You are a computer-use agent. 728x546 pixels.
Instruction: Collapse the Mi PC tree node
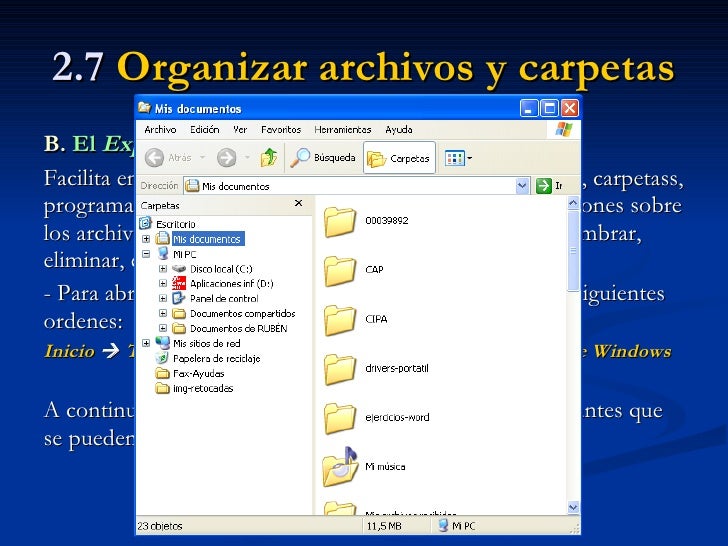(x=146, y=254)
